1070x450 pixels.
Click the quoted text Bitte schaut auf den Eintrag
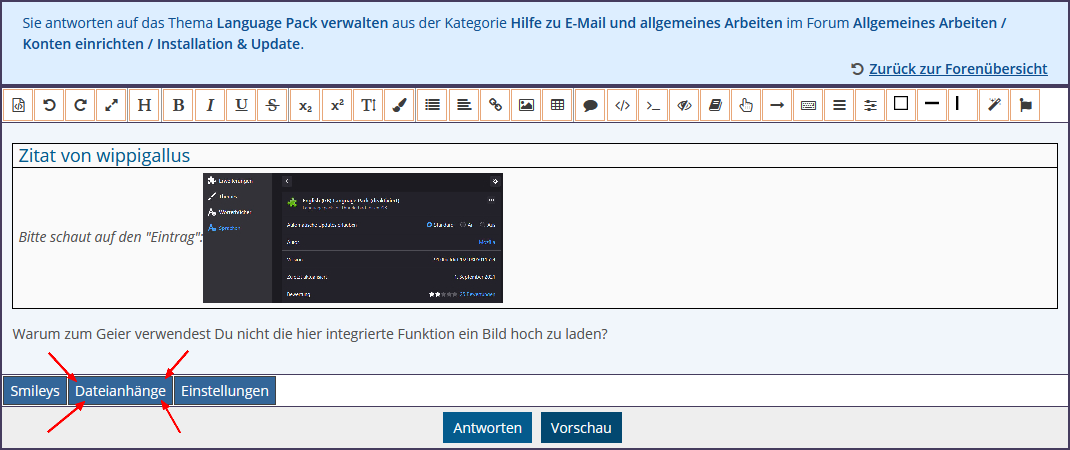coord(111,239)
